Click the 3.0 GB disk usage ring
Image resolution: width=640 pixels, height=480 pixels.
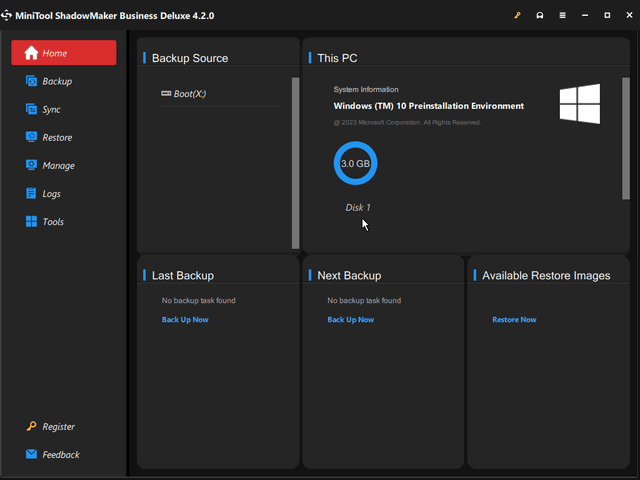[x=355, y=163]
